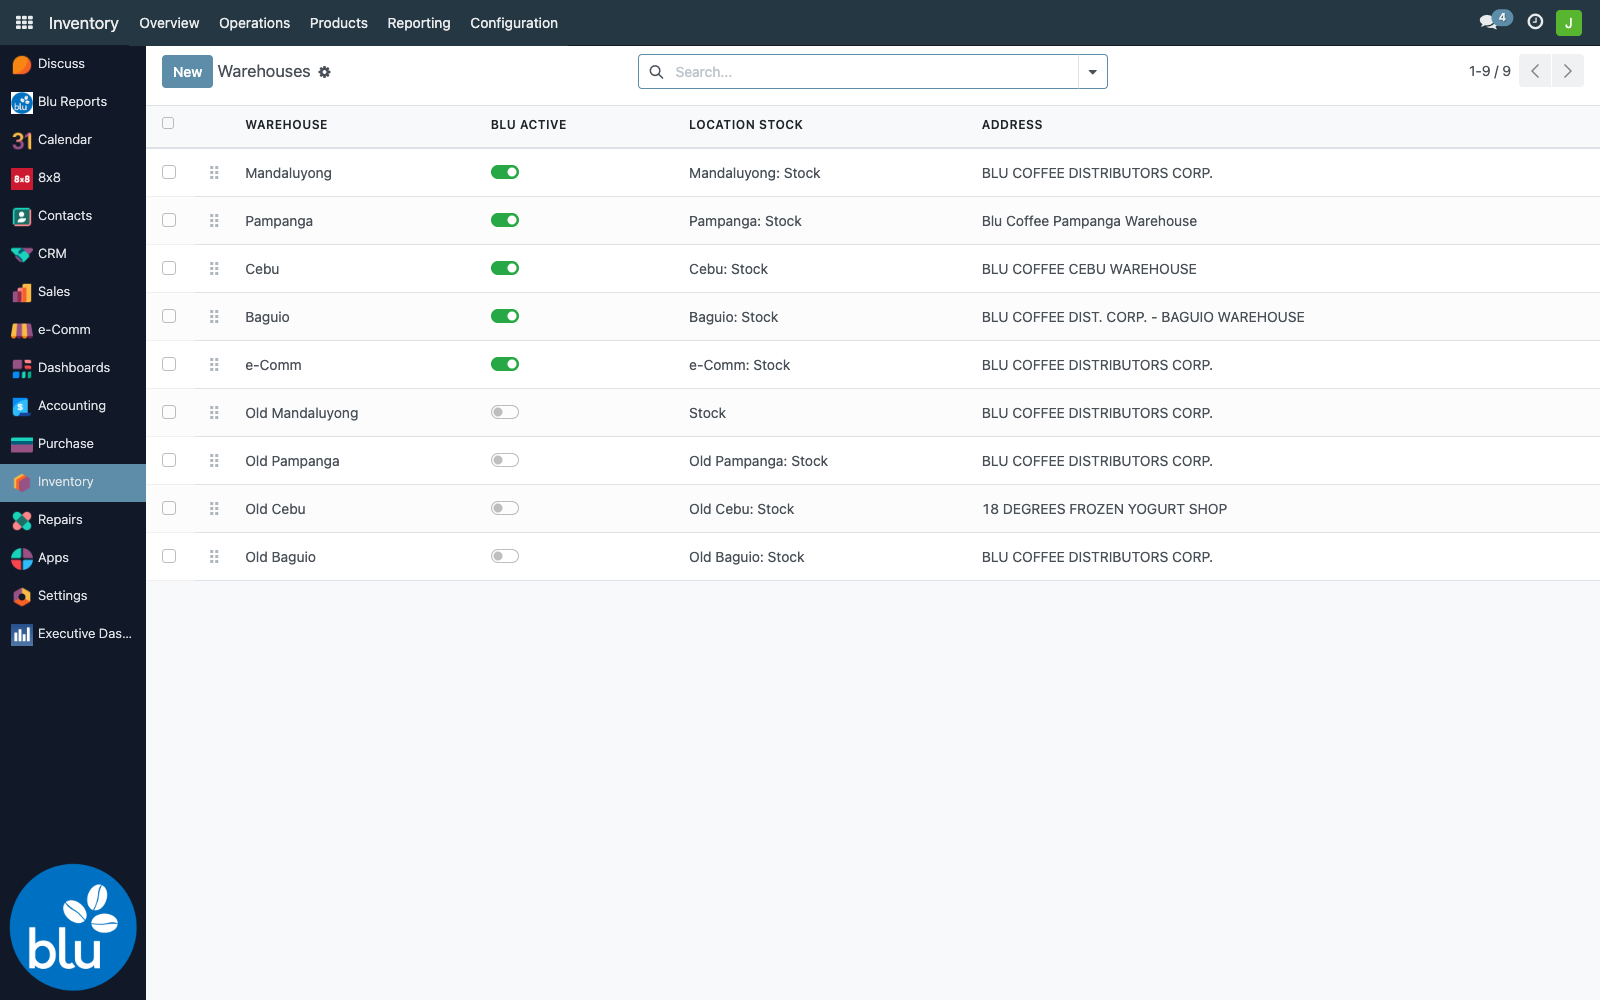Open Purchase app from sidebar
This screenshot has width=1600, height=1000.
click(x=73, y=444)
